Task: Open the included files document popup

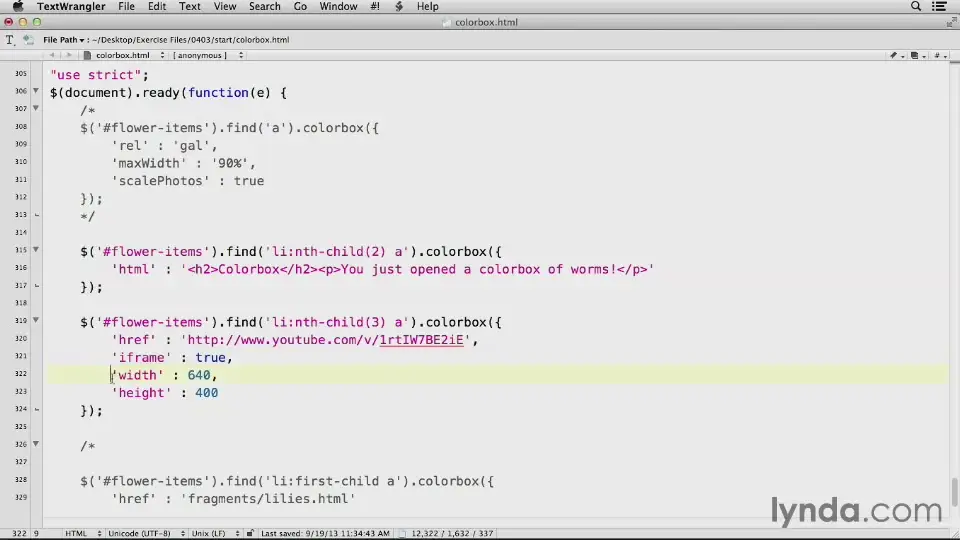Action: pos(917,55)
